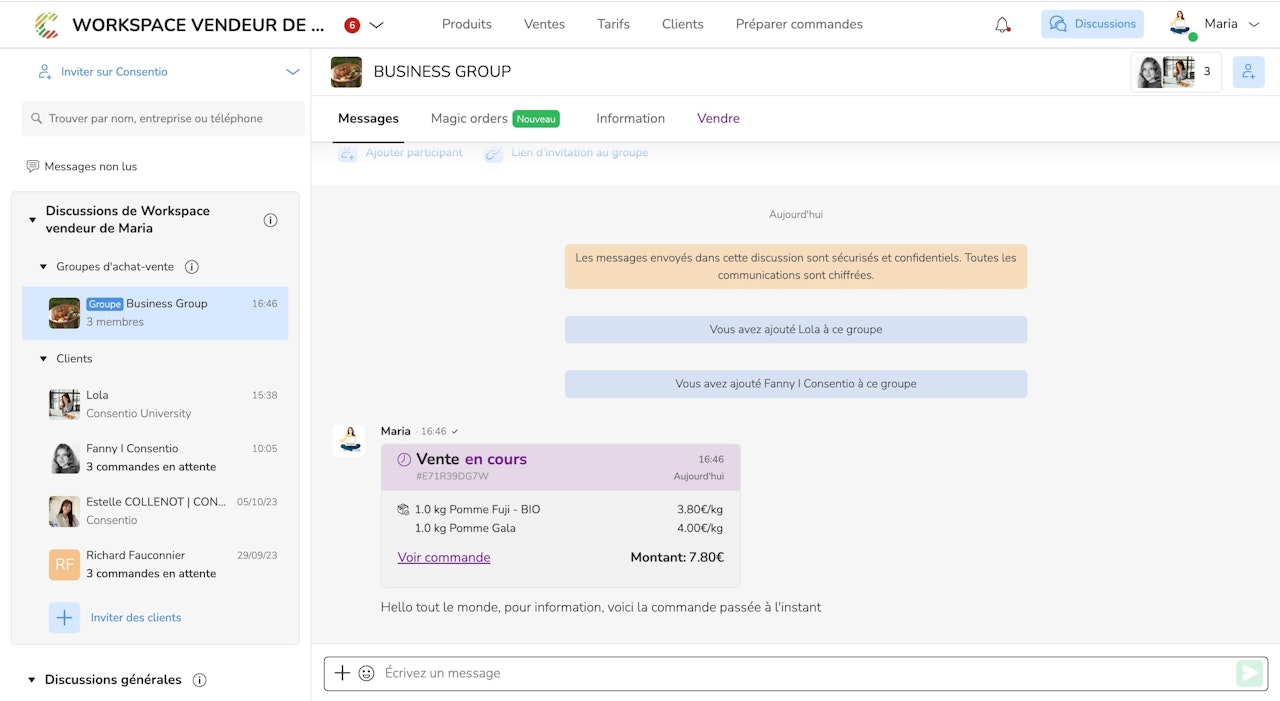
Task: Collapse Groupes d'achat-vente section
Action: point(43,267)
